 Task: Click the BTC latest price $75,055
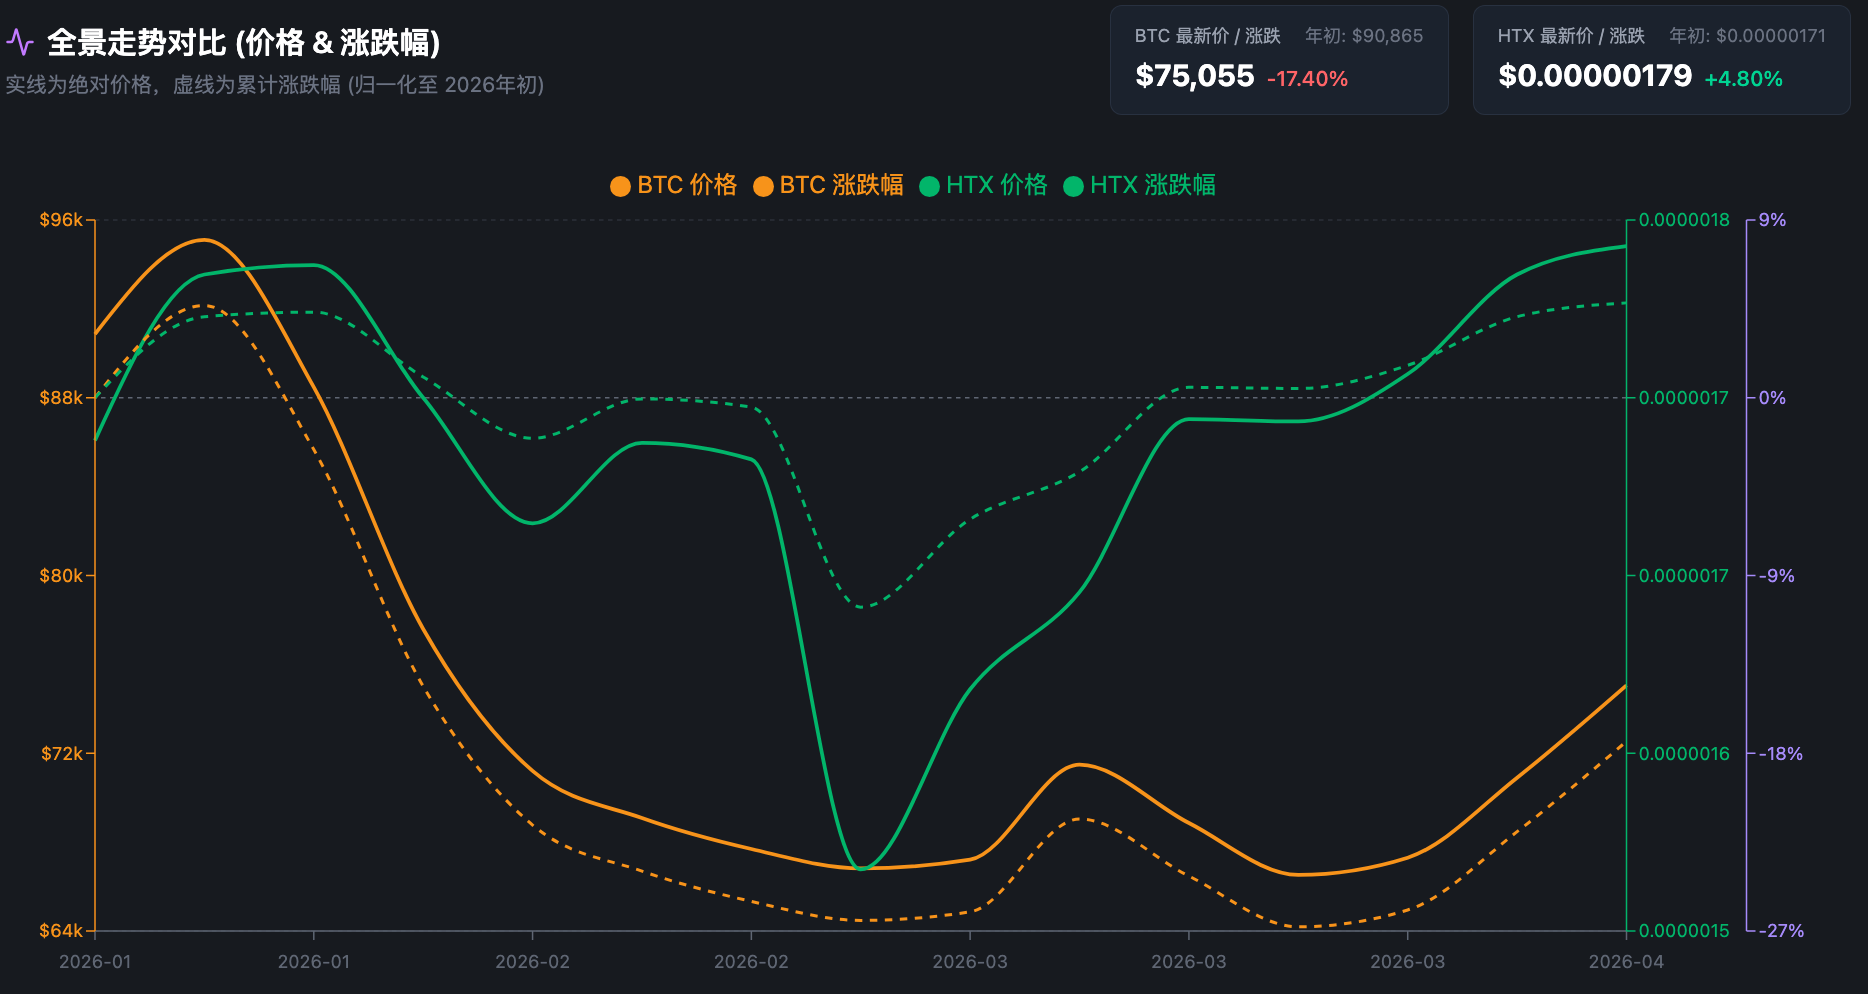click(1194, 76)
